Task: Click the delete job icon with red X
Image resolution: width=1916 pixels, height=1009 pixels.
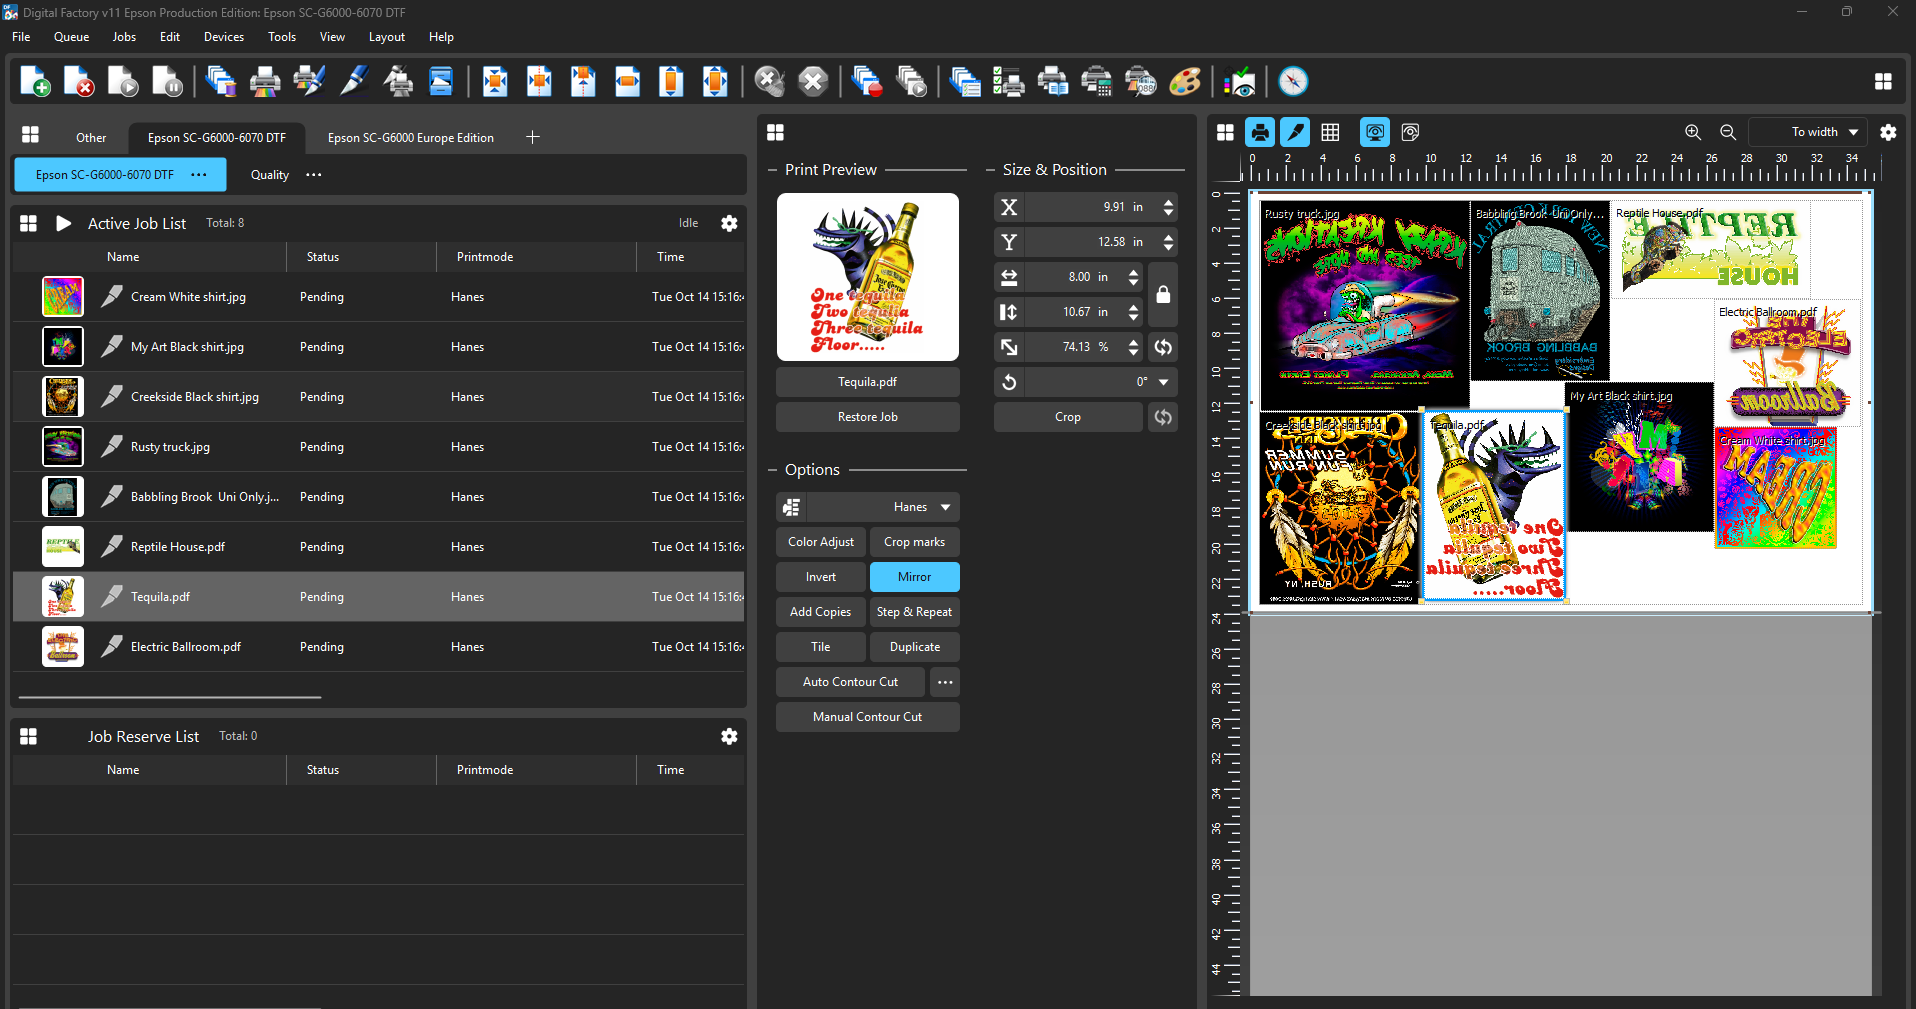Action: pyautogui.click(x=79, y=82)
